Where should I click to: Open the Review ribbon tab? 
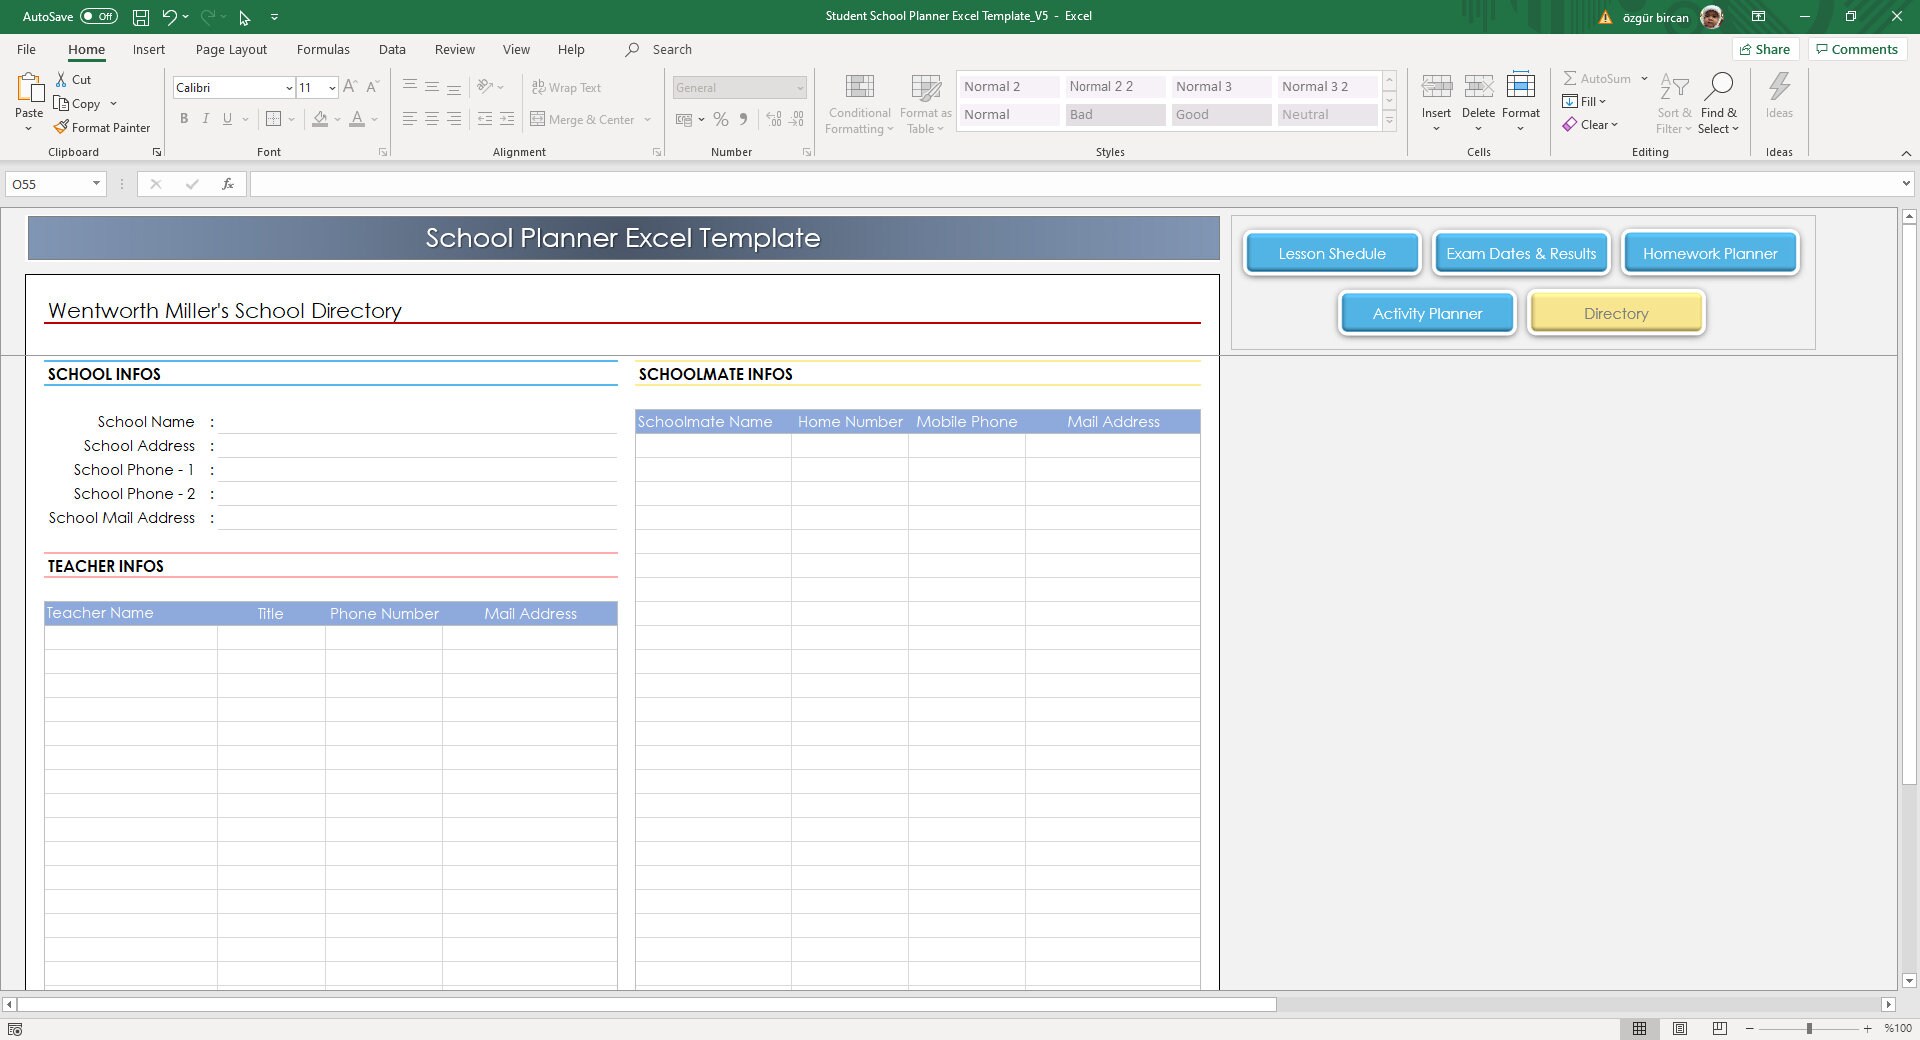(454, 49)
